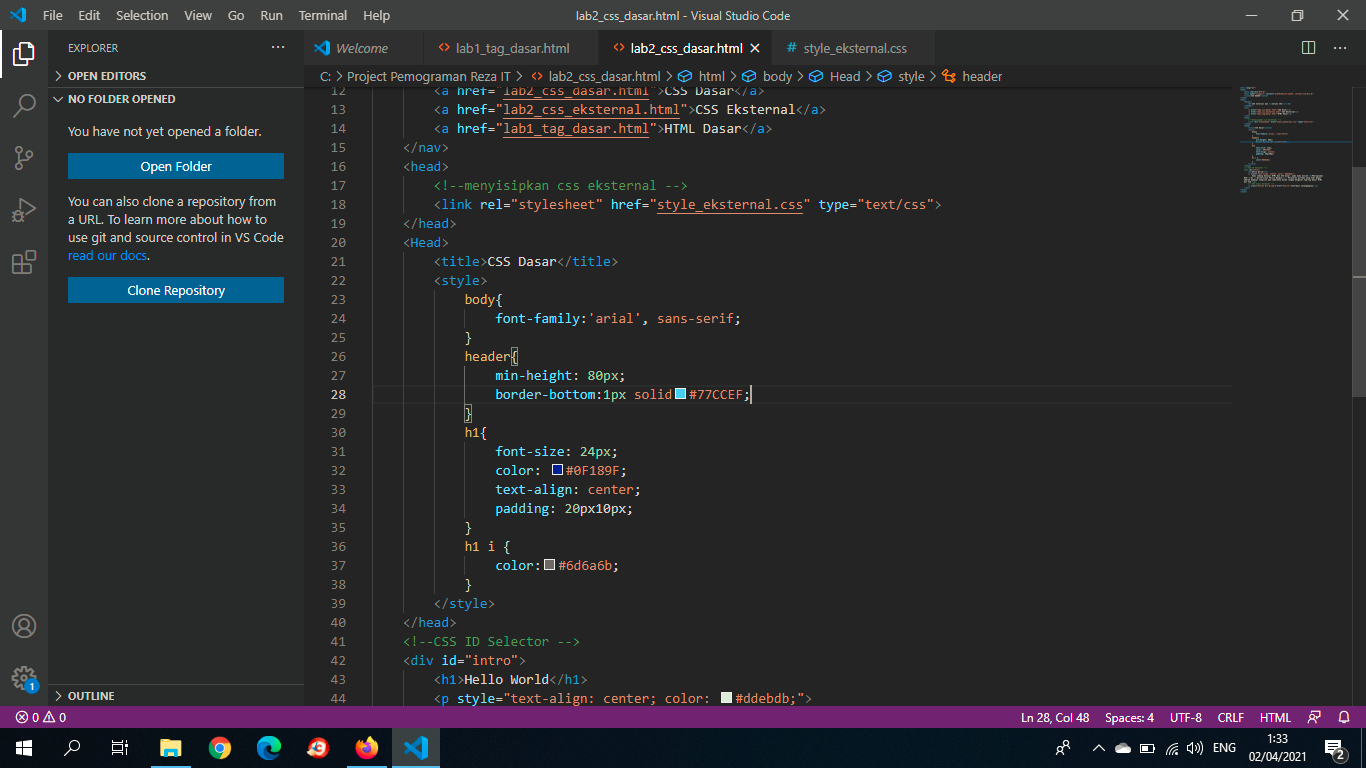The height and width of the screenshot is (768, 1366).
Task: Click the Open Folder button
Action: click(176, 166)
